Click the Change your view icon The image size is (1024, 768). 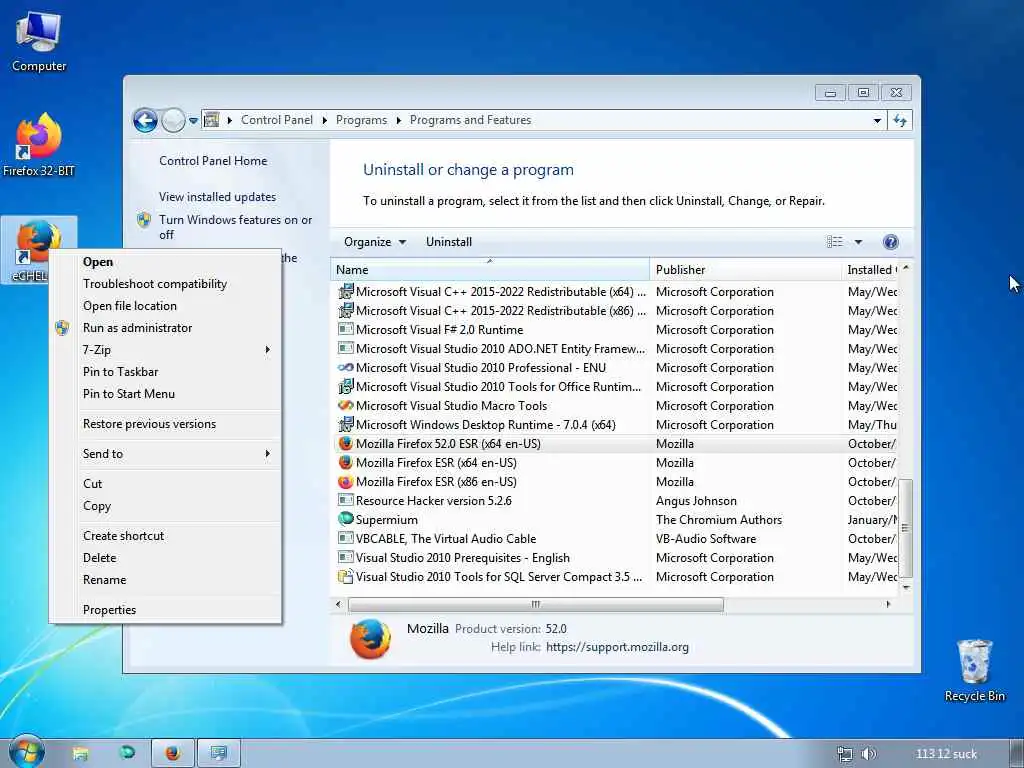point(835,242)
